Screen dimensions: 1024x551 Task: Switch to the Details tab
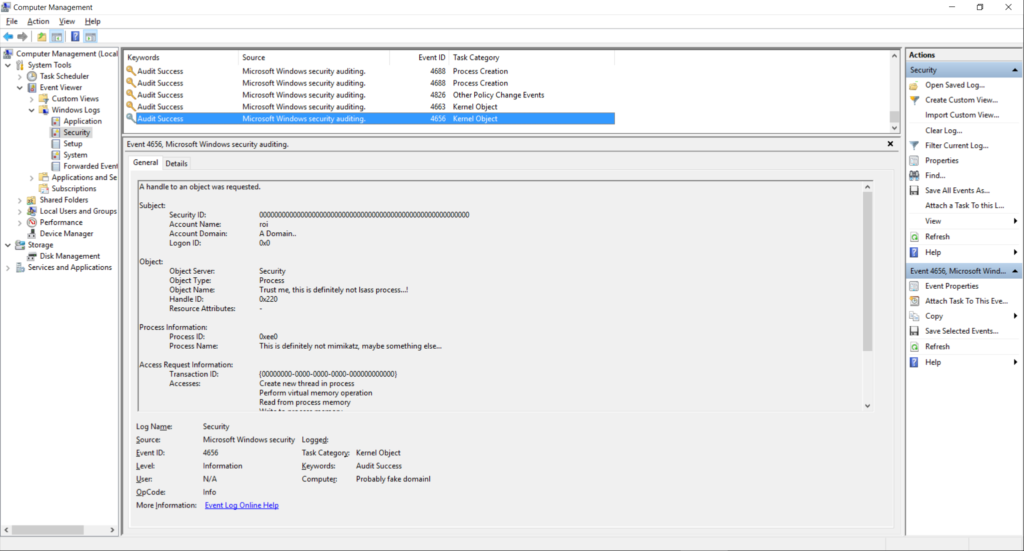pos(176,164)
